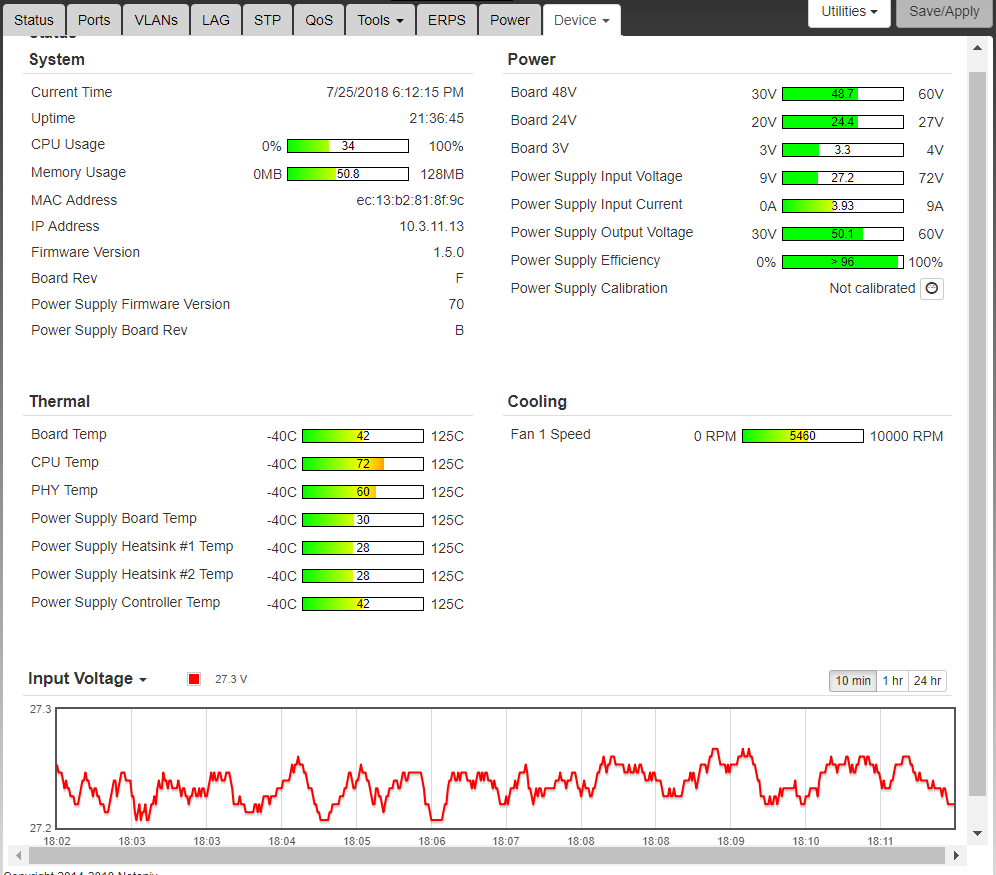
Task: Expand the Utilities dropdown menu
Action: (x=849, y=12)
